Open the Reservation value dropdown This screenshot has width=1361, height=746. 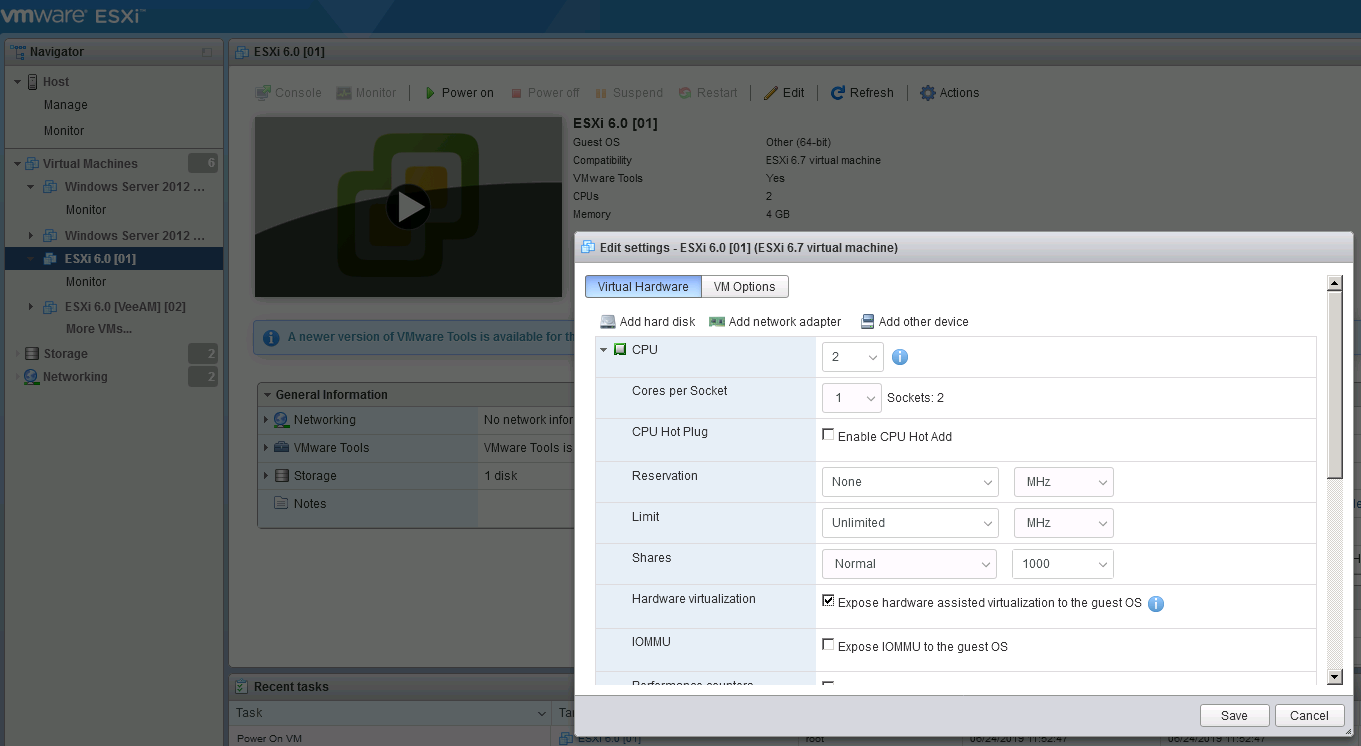point(910,482)
